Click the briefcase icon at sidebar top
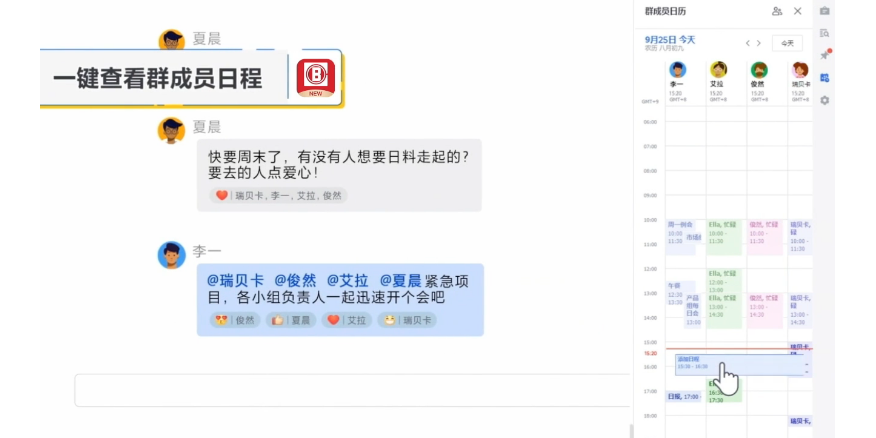 point(824,11)
